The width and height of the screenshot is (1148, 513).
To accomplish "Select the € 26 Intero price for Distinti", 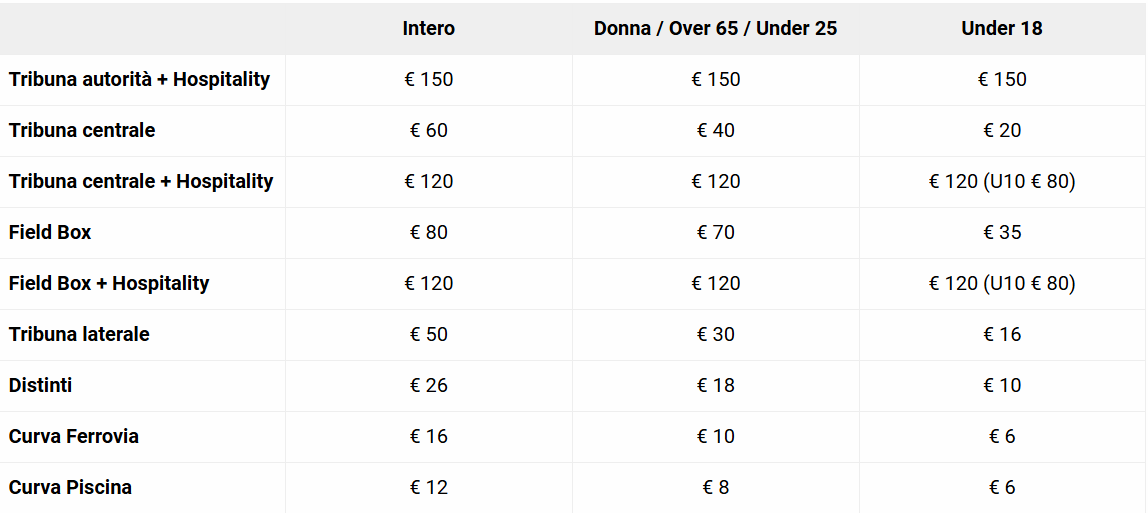I will click(428, 385).
